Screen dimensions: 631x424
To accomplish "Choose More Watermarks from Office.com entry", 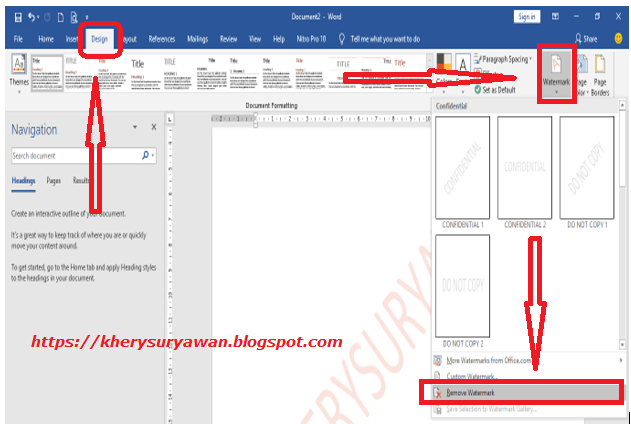I will pyautogui.click(x=527, y=360).
